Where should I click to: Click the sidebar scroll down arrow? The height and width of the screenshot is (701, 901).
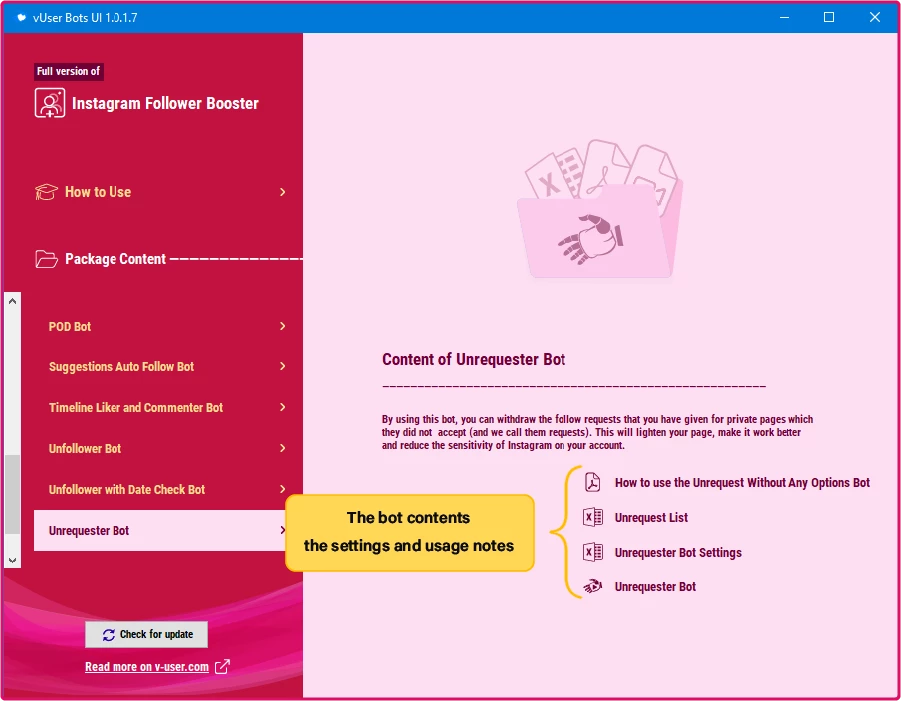coord(13,560)
